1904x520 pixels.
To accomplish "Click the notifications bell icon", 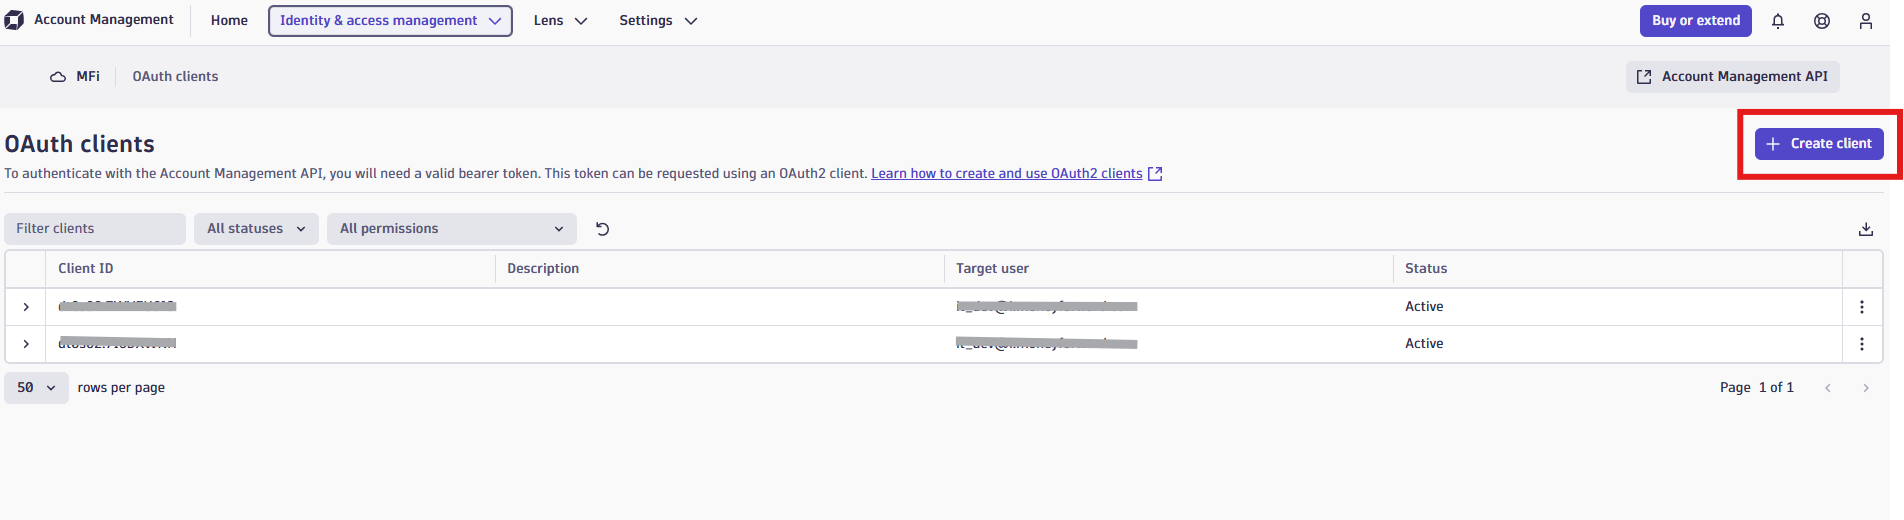I will point(1778,21).
